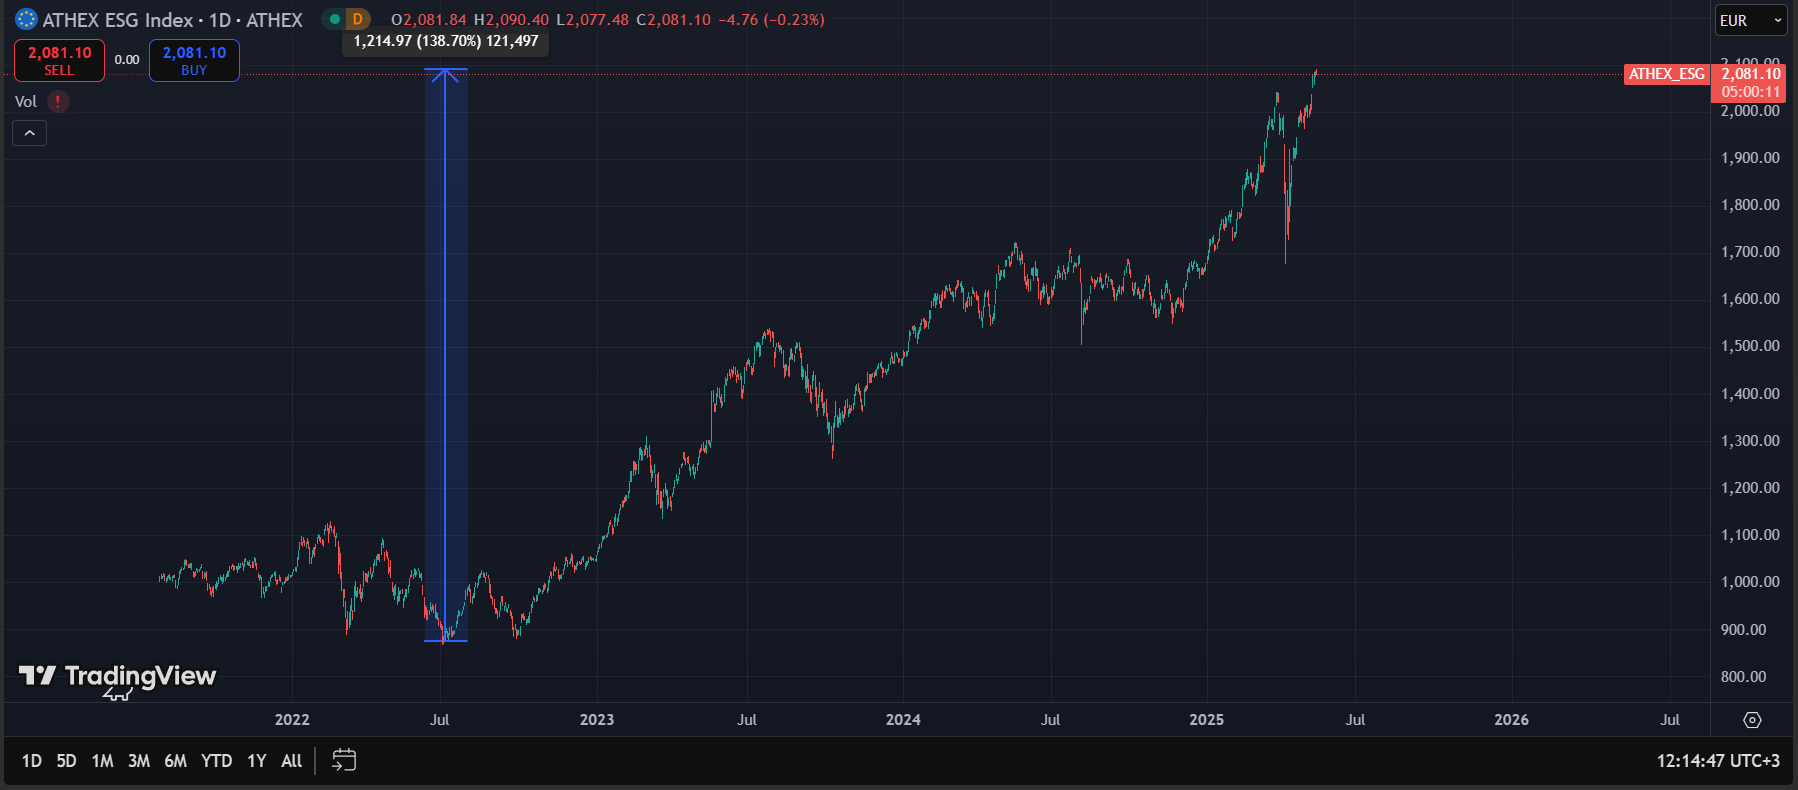Collapse the indicator legend with chevron button
Viewport: 1798px width, 790px height.
click(30, 133)
